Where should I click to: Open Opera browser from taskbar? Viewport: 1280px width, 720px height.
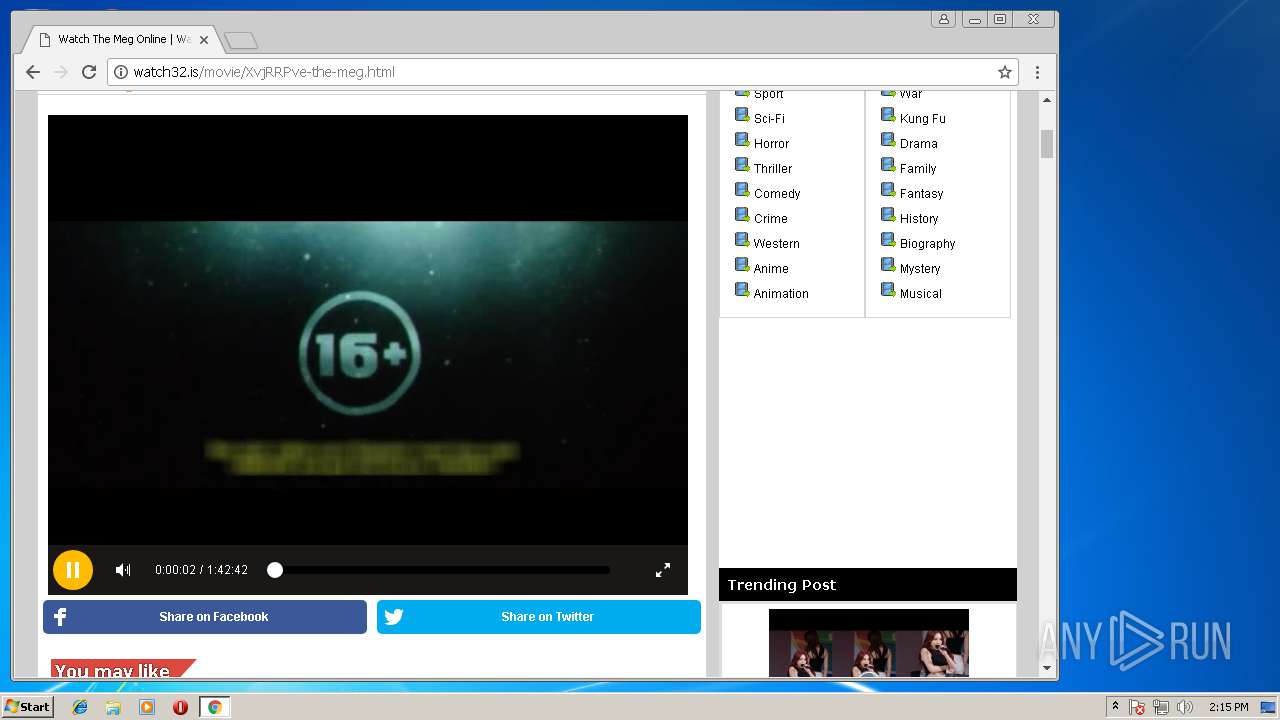pos(180,707)
